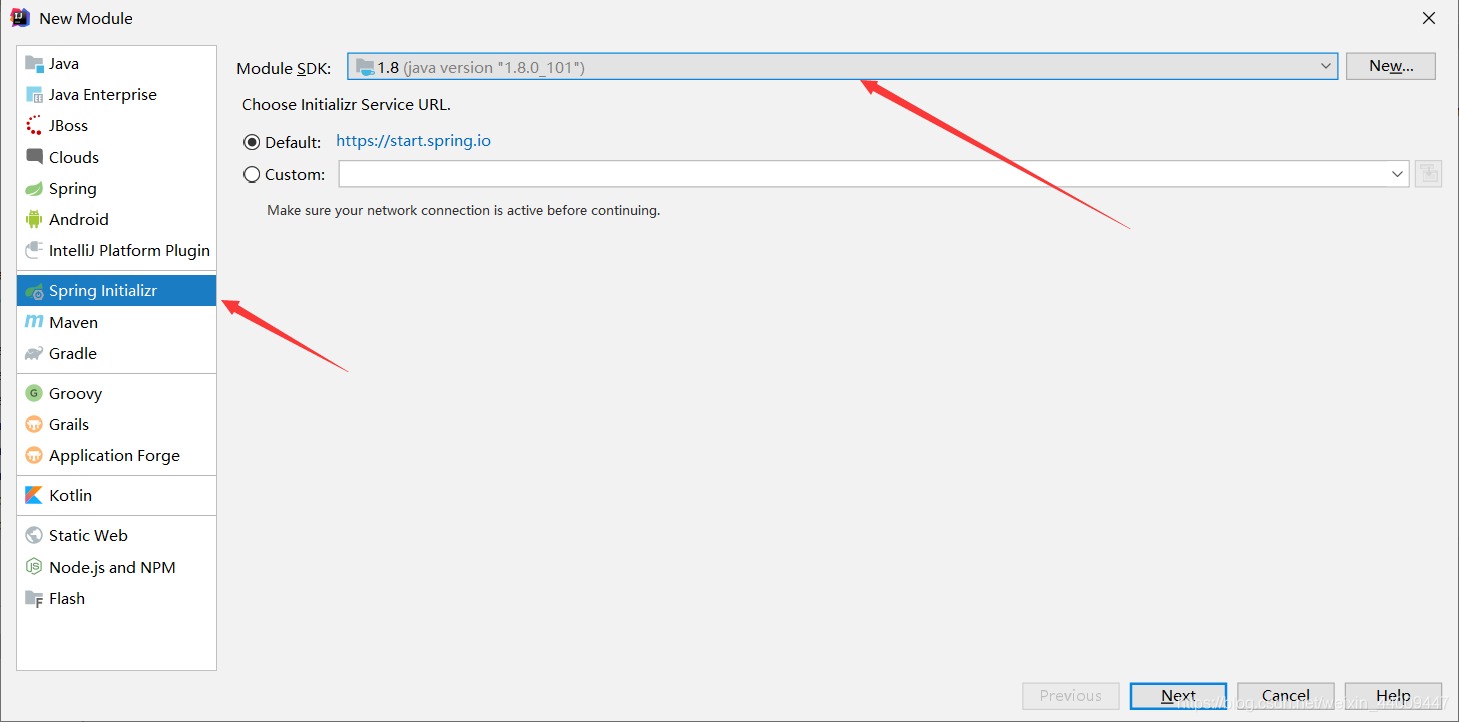Viewport: 1459px width, 722px height.
Task: Click the Cancel button
Action: tap(1285, 696)
